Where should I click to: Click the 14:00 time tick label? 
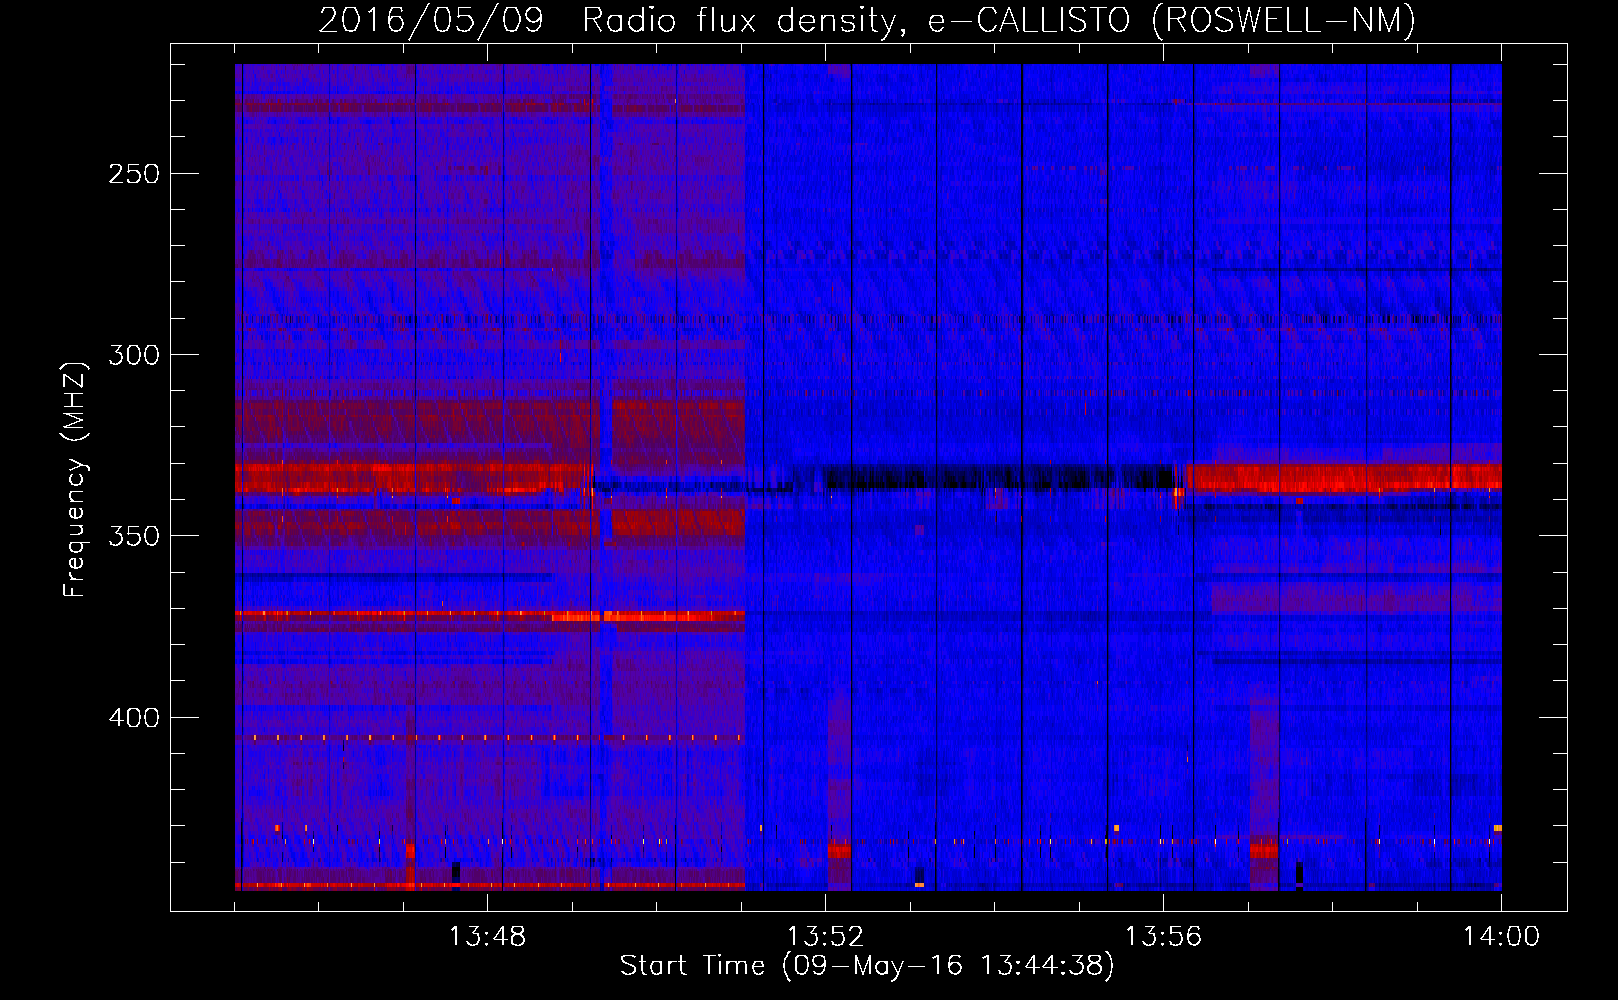pos(1501,937)
